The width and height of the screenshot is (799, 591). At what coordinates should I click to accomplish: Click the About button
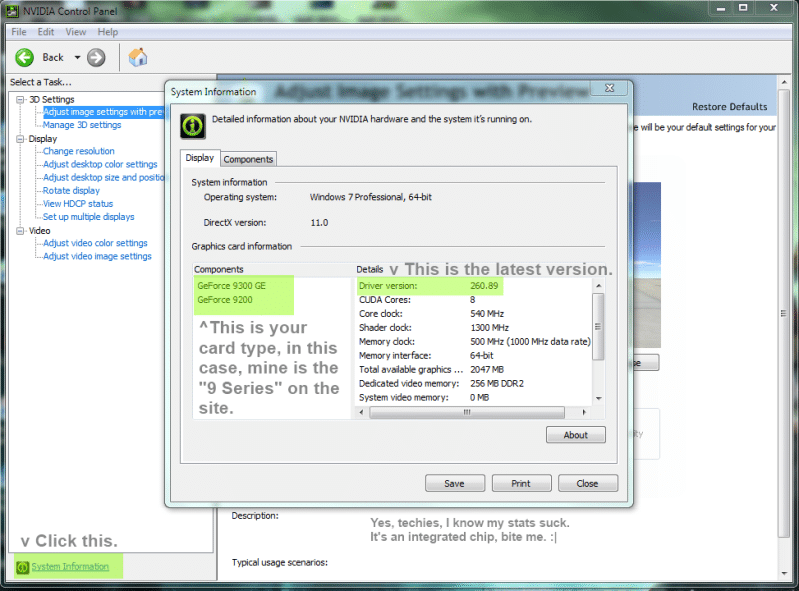tap(576, 435)
